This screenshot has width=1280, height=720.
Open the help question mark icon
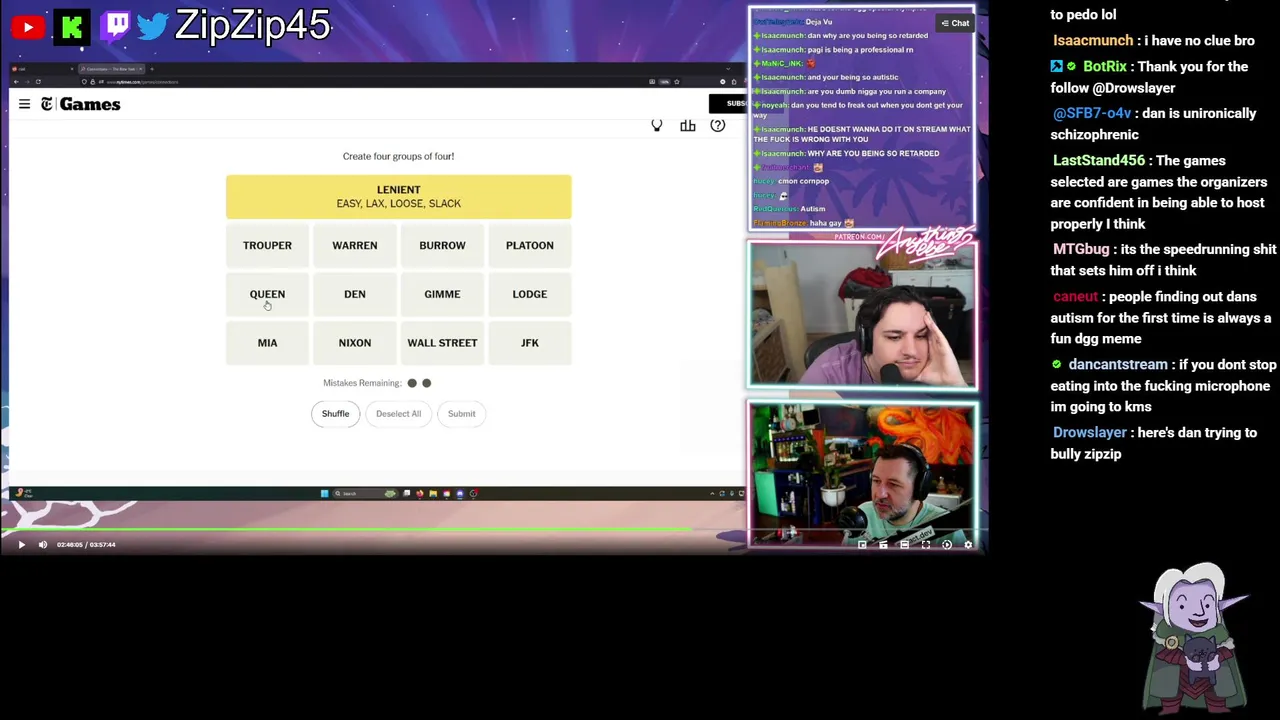(x=718, y=125)
